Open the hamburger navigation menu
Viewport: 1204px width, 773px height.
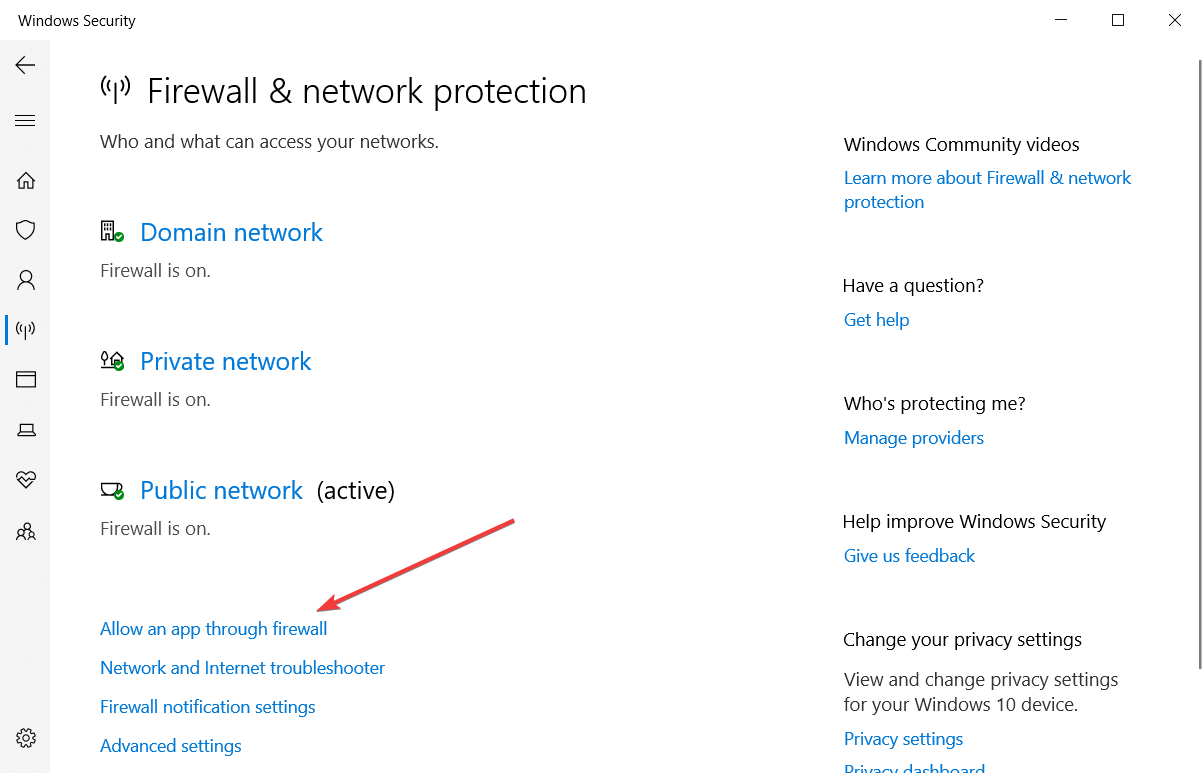tap(25, 121)
